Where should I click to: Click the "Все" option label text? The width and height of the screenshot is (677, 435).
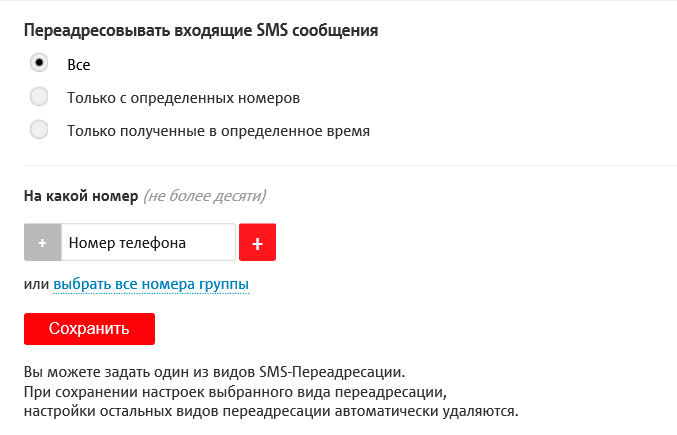[79, 64]
